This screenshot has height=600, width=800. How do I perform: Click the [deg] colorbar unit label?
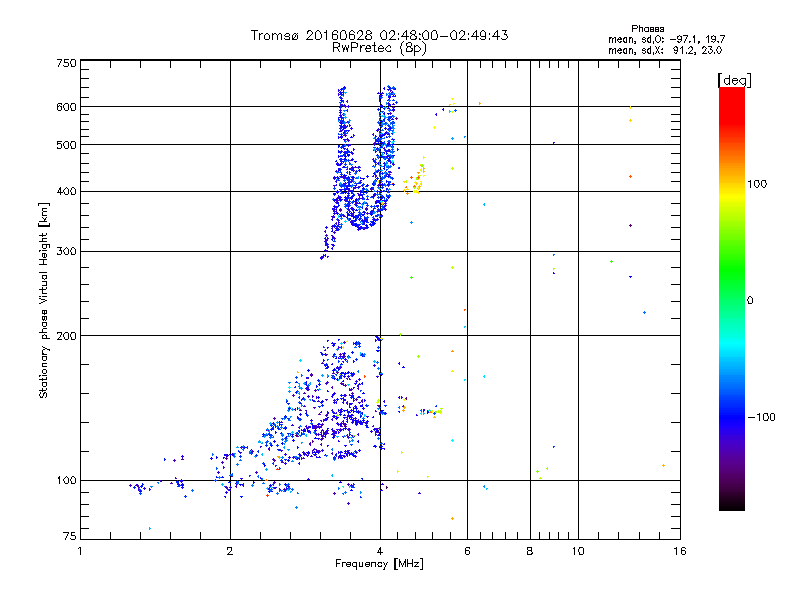(734, 80)
